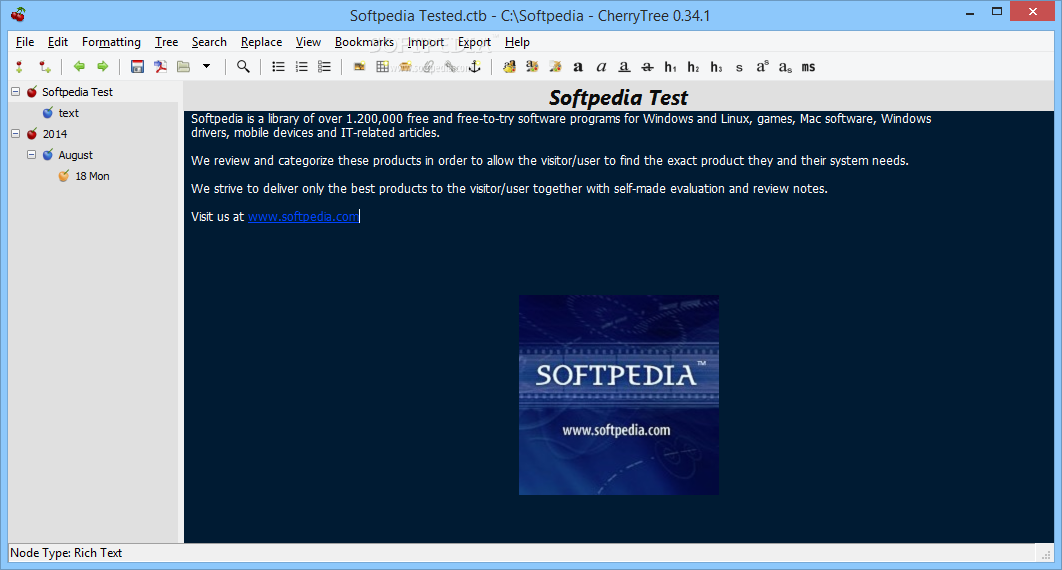Open the Search menu
The width and height of the screenshot is (1062, 570).
(209, 42)
